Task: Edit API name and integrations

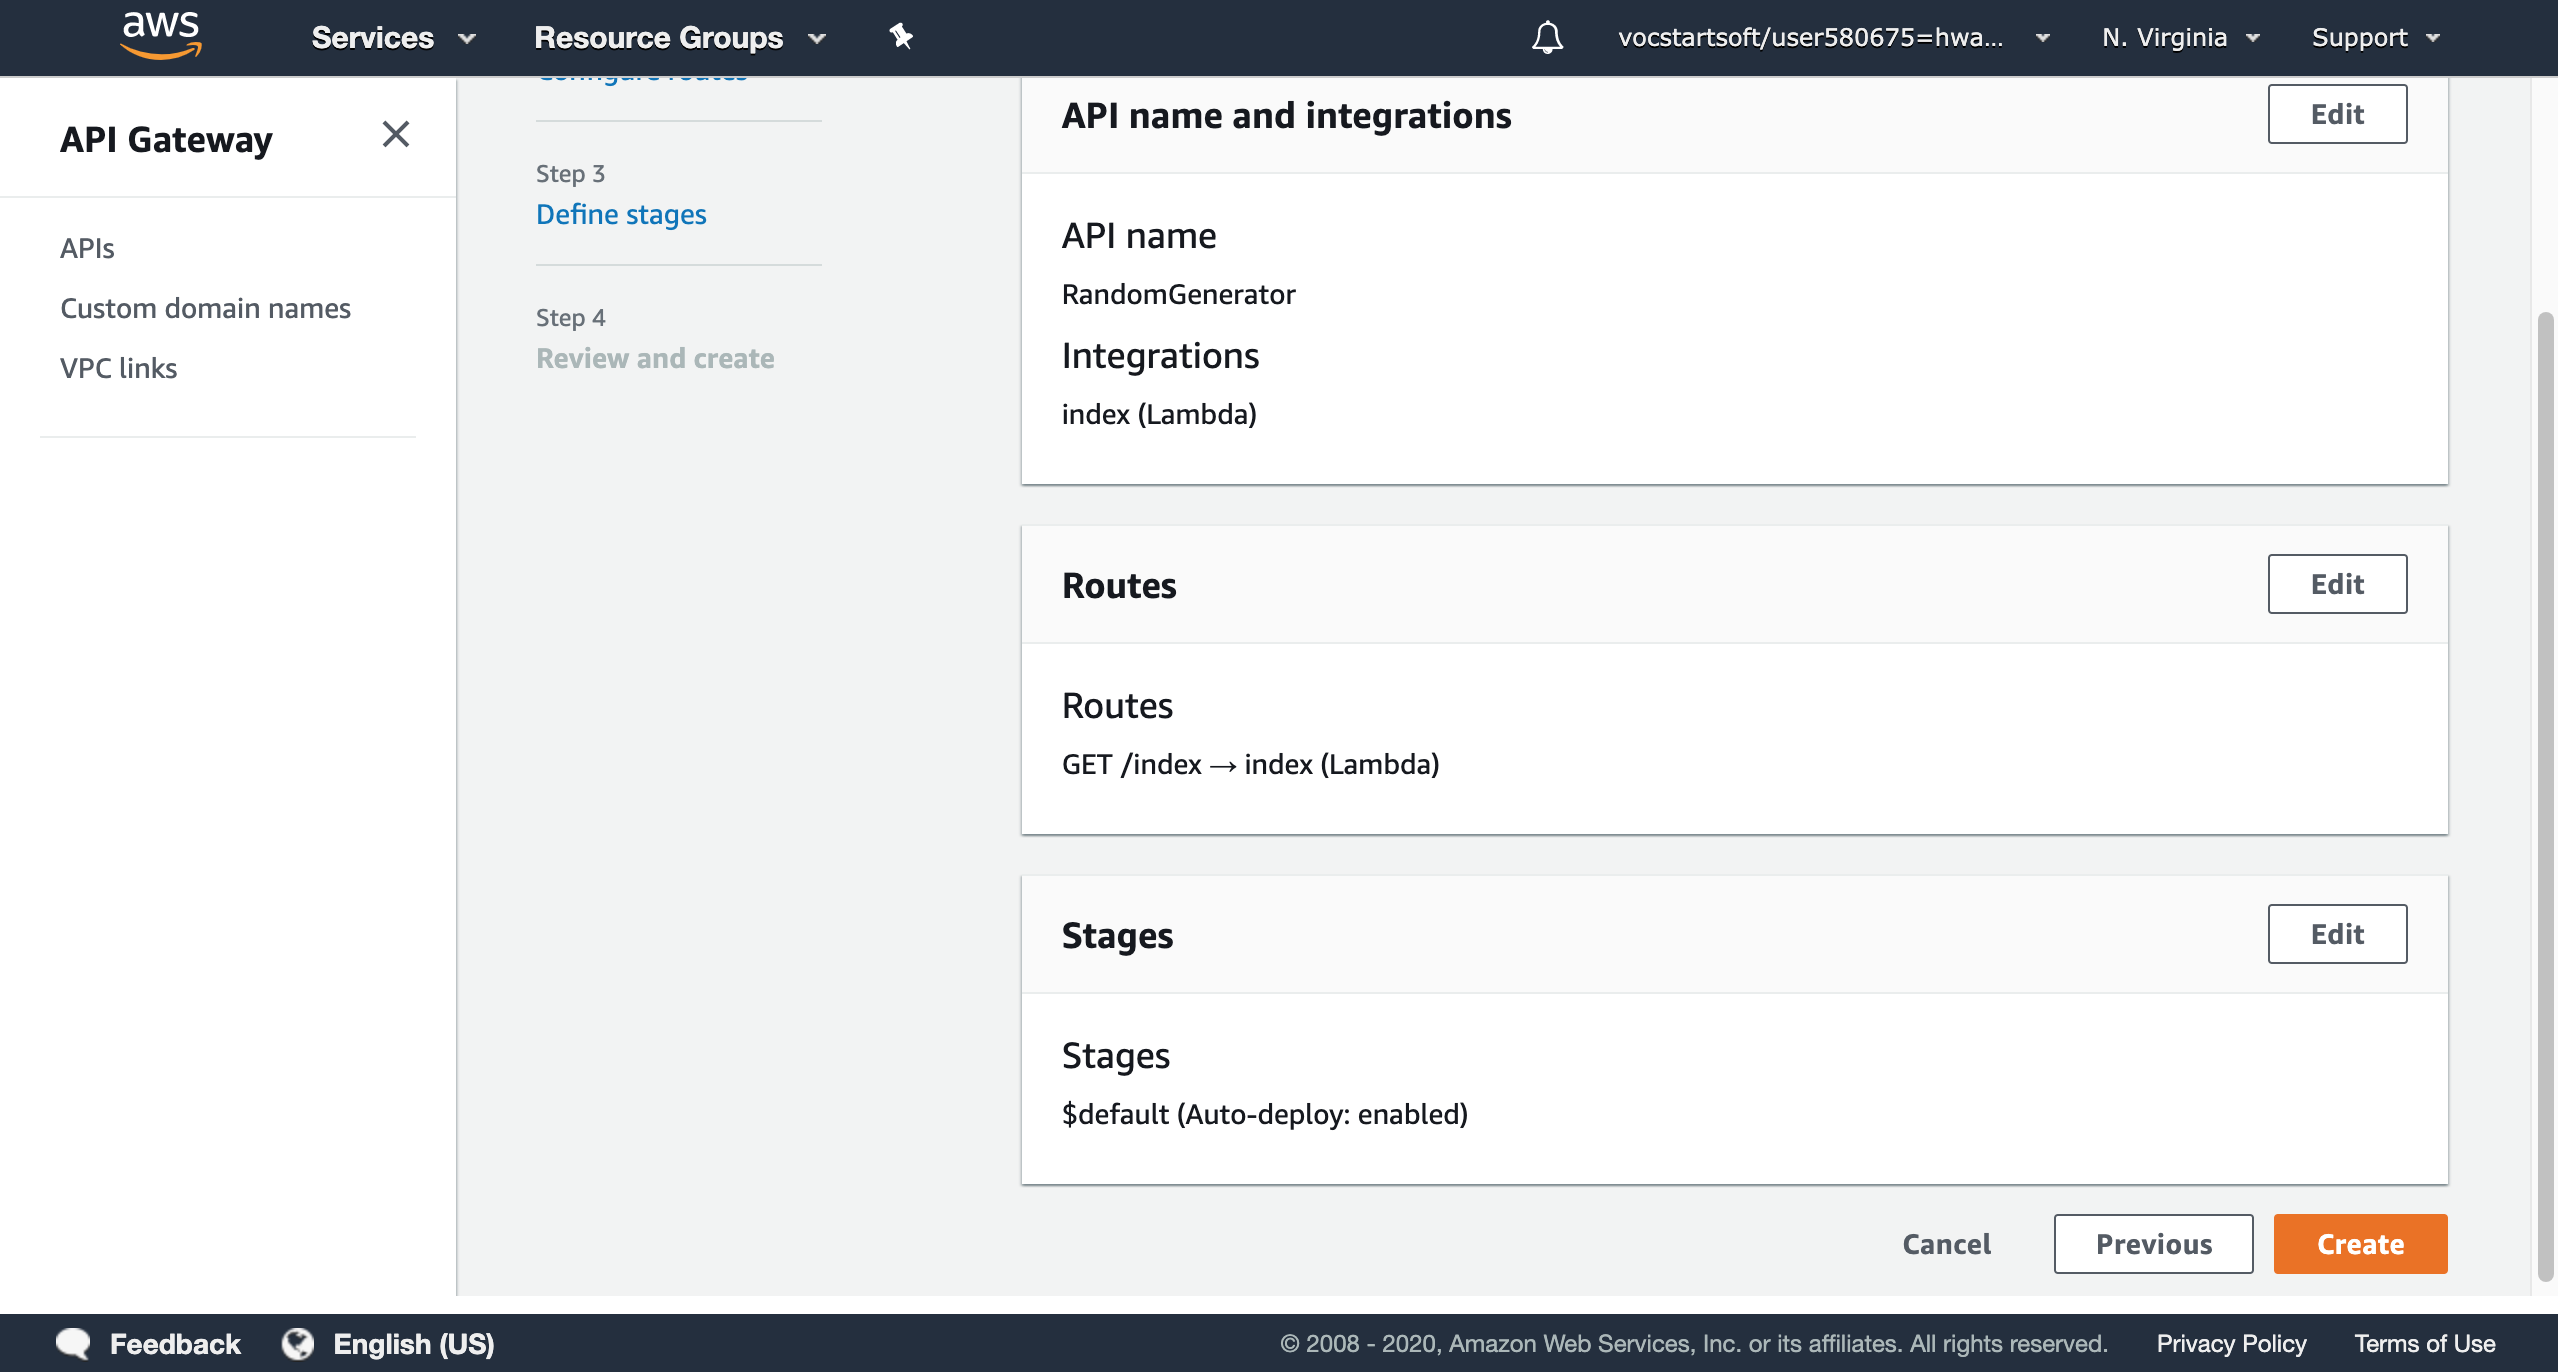Action: [x=2337, y=114]
